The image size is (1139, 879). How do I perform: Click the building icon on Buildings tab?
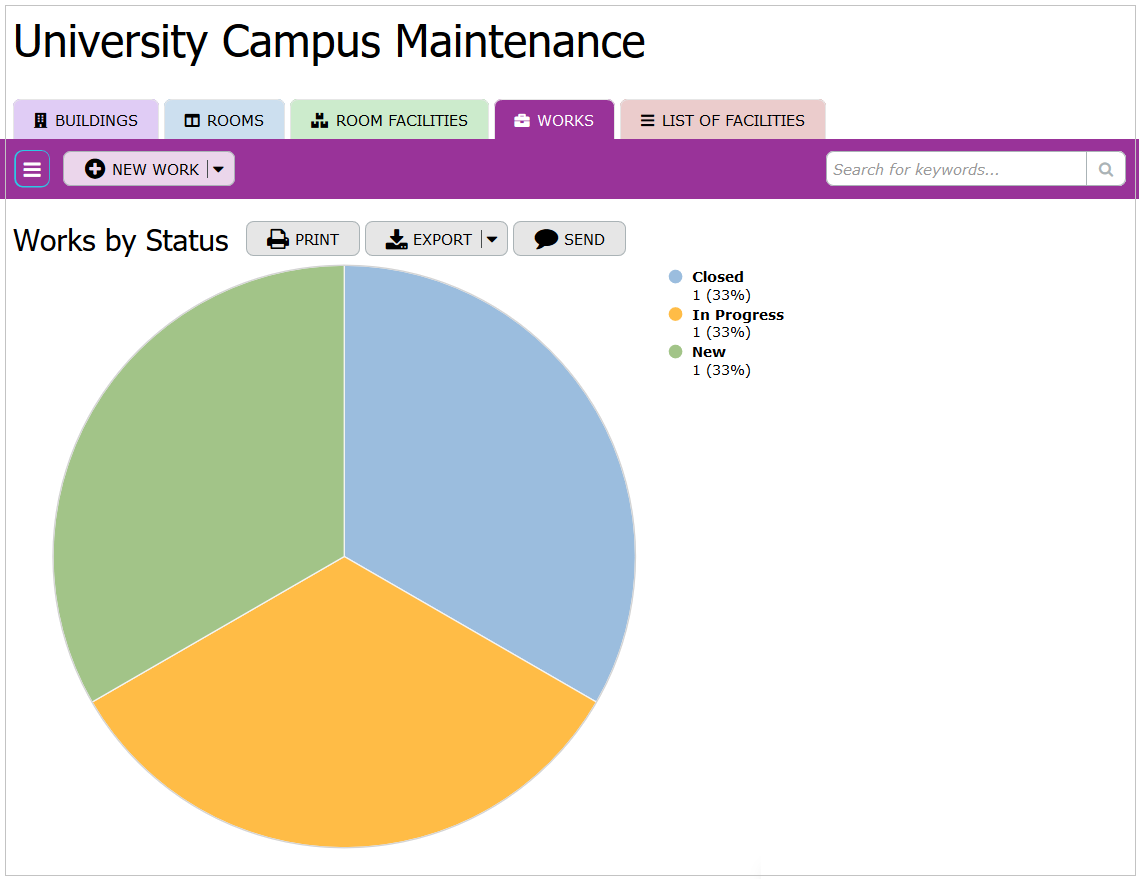(x=41, y=121)
